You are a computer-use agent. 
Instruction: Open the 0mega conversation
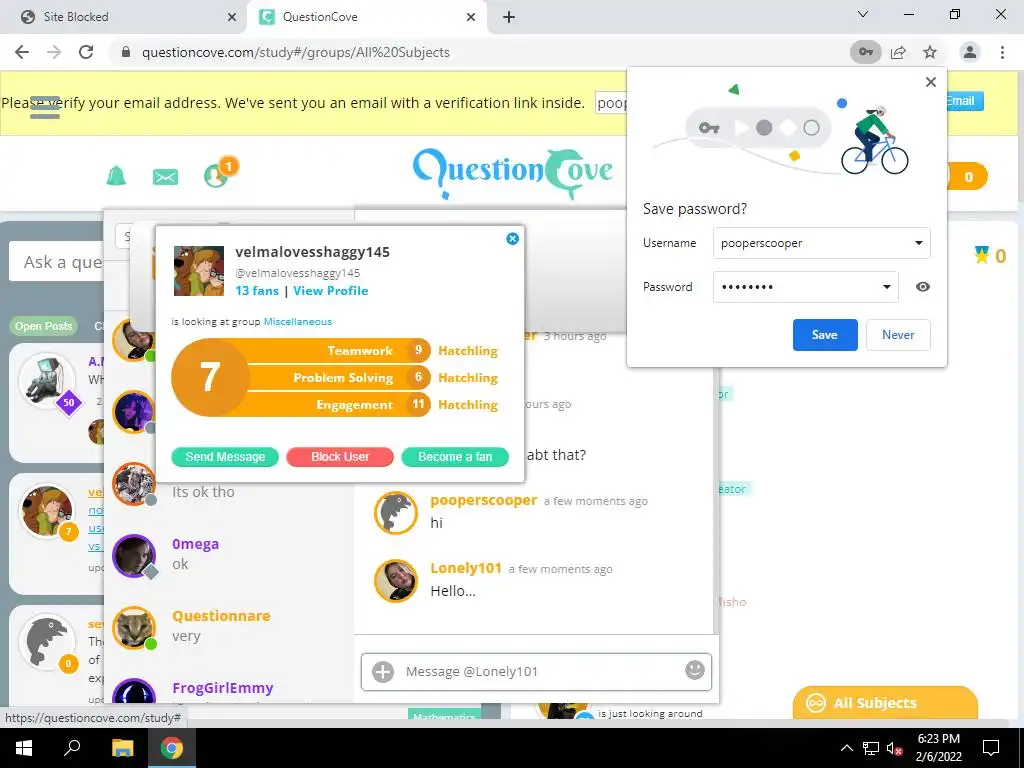click(229, 555)
